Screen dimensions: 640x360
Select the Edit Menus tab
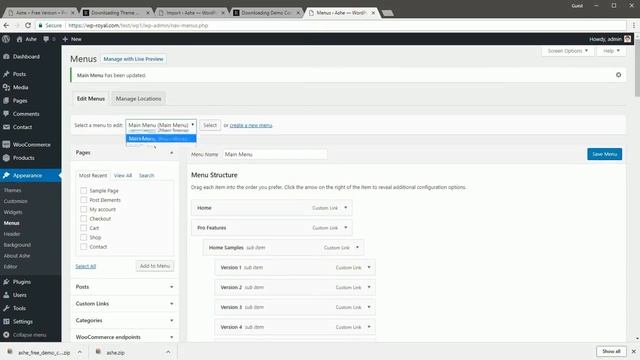coord(91,99)
